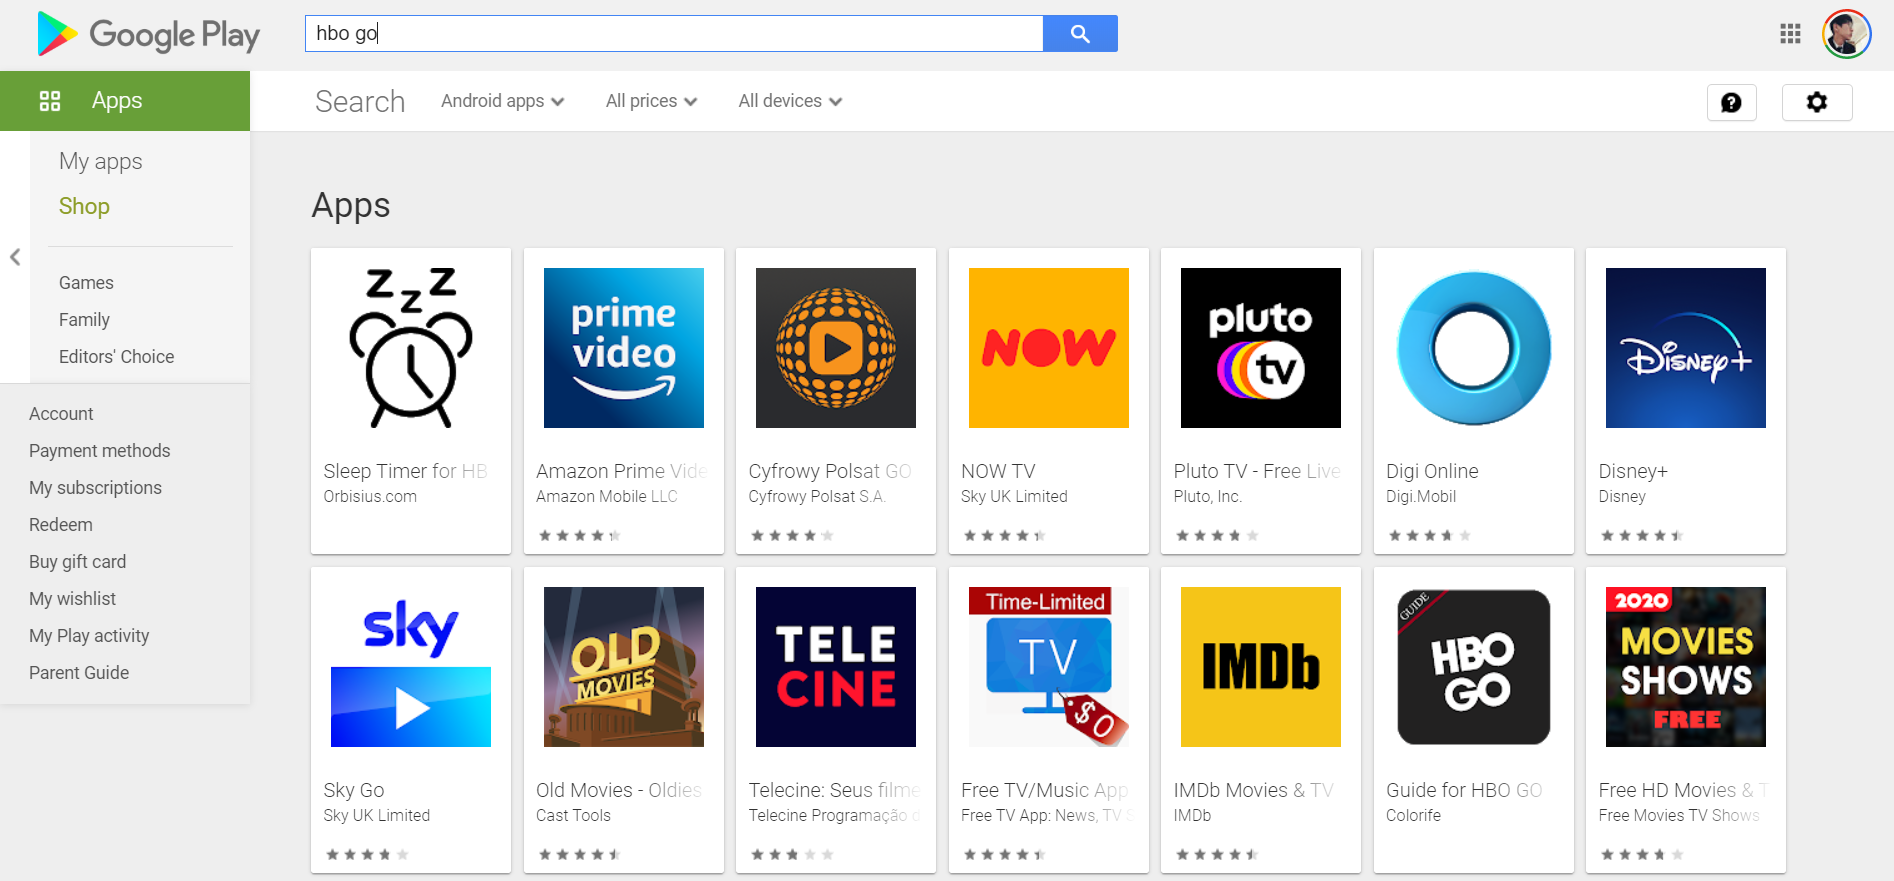Open My Play activity
The image size is (1894, 881).
tap(89, 636)
